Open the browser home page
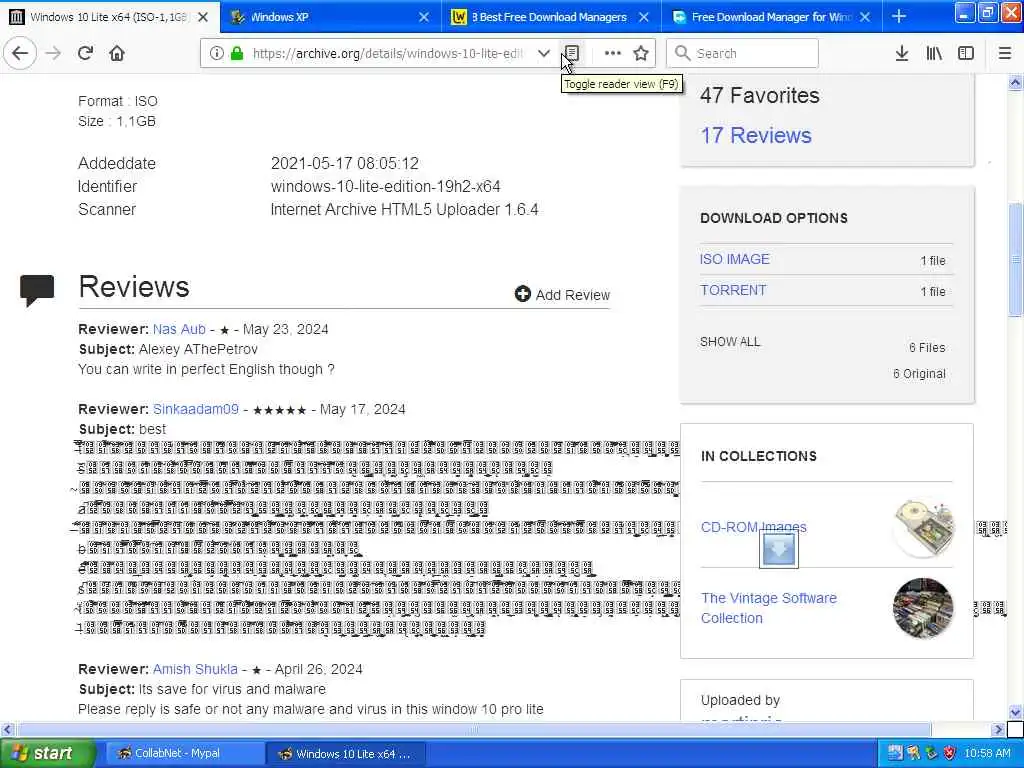1024x768 pixels. [x=117, y=53]
